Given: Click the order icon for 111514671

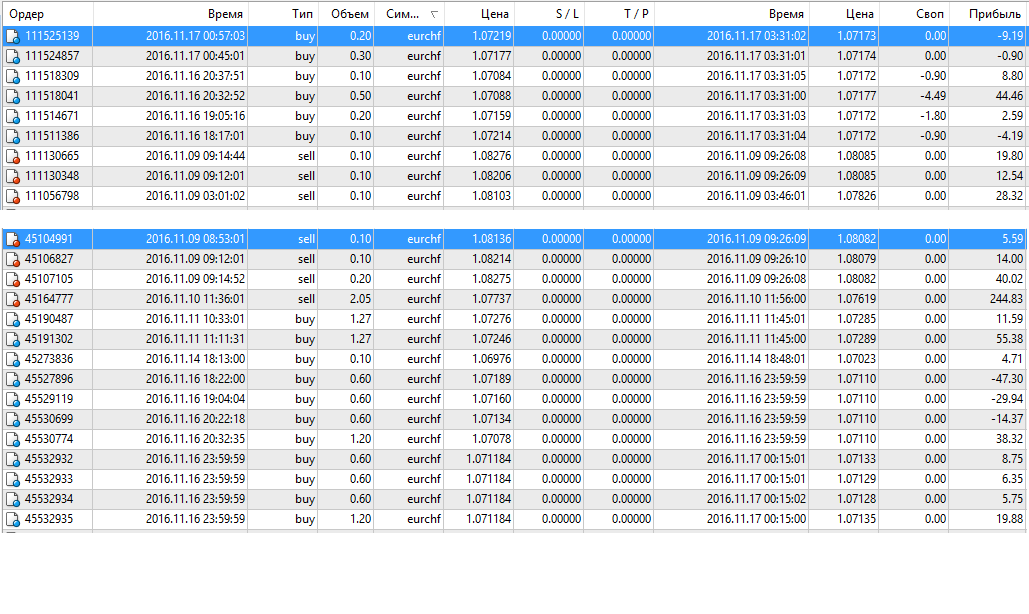Looking at the screenshot, I should click(x=12, y=117).
